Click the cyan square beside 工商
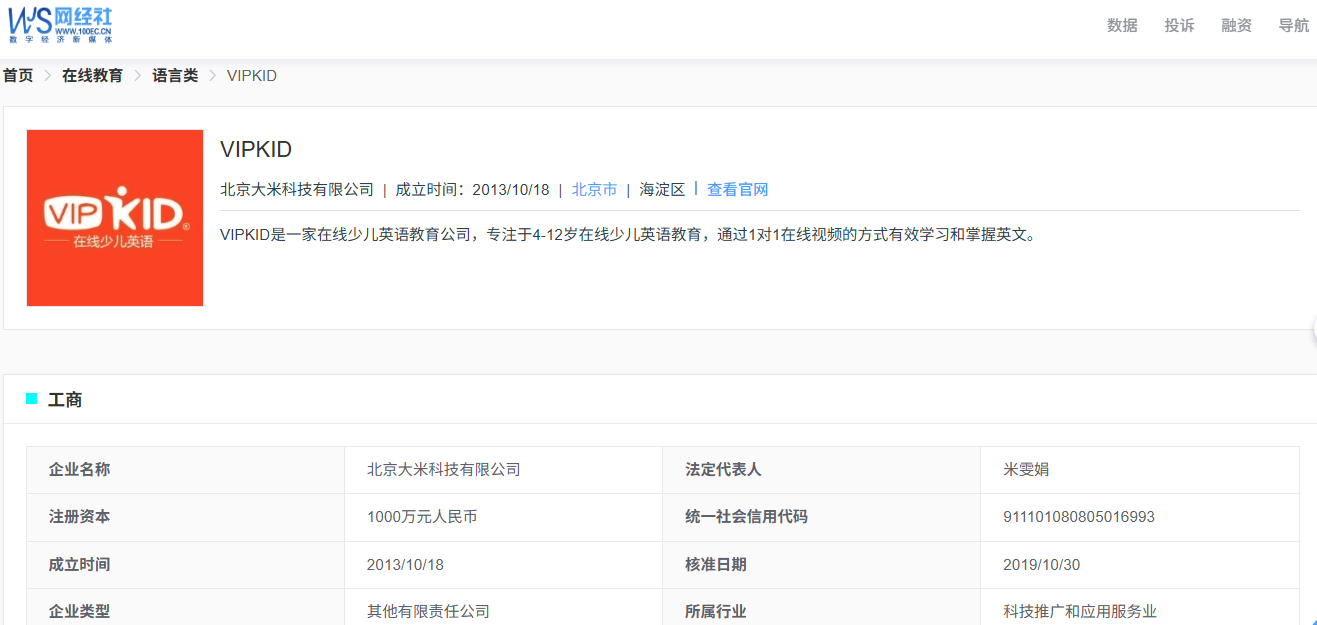The image size is (1317, 625). [x=32, y=399]
